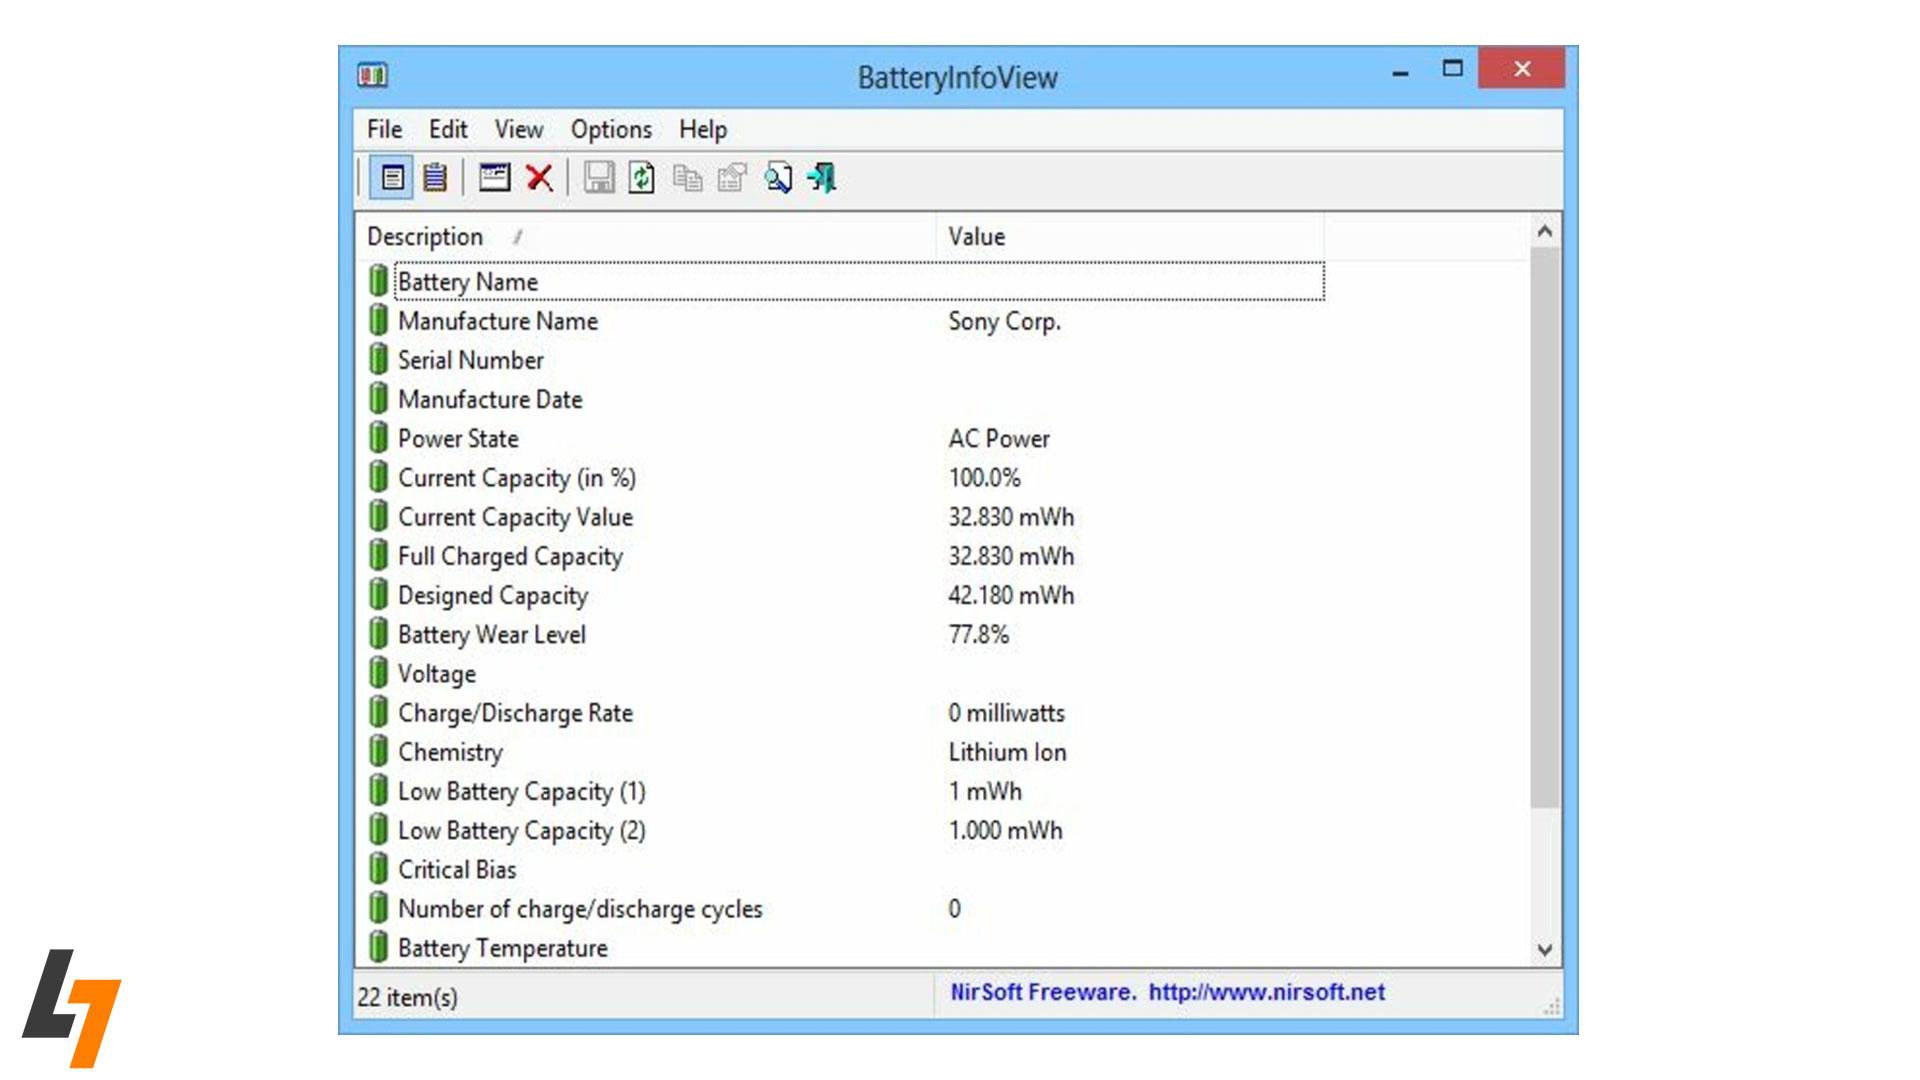This screenshot has height=1080, width=1920.
Task: Open the Options menu
Action: click(611, 129)
